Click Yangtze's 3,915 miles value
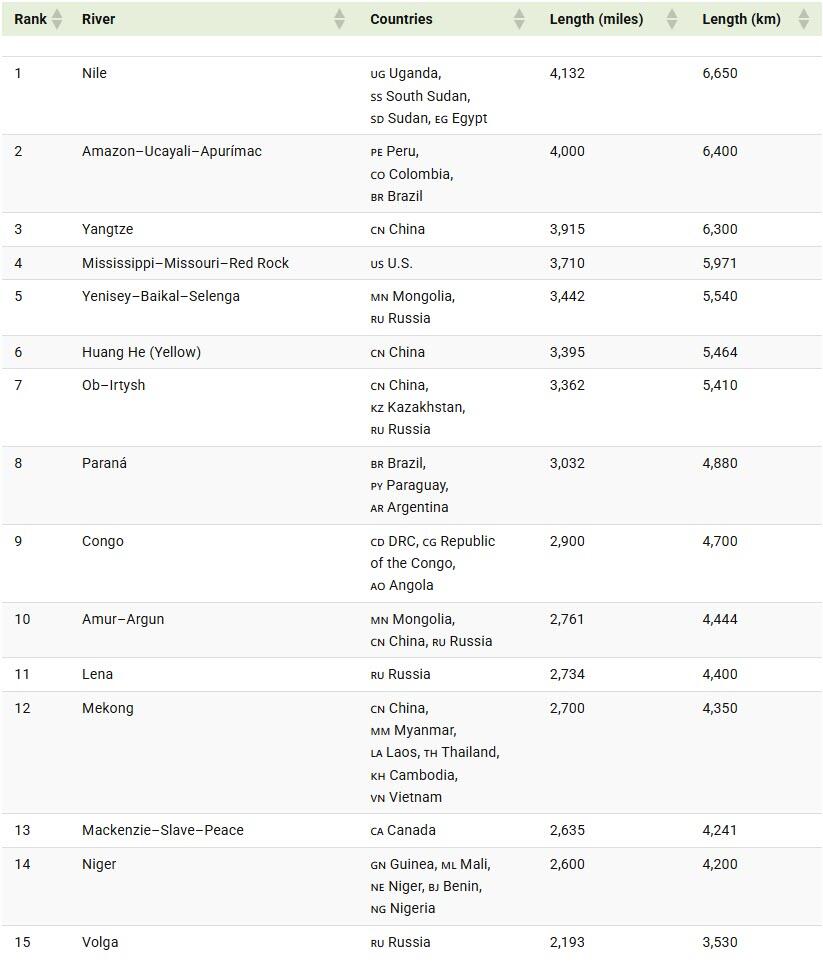The image size is (823, 966). 567,229
